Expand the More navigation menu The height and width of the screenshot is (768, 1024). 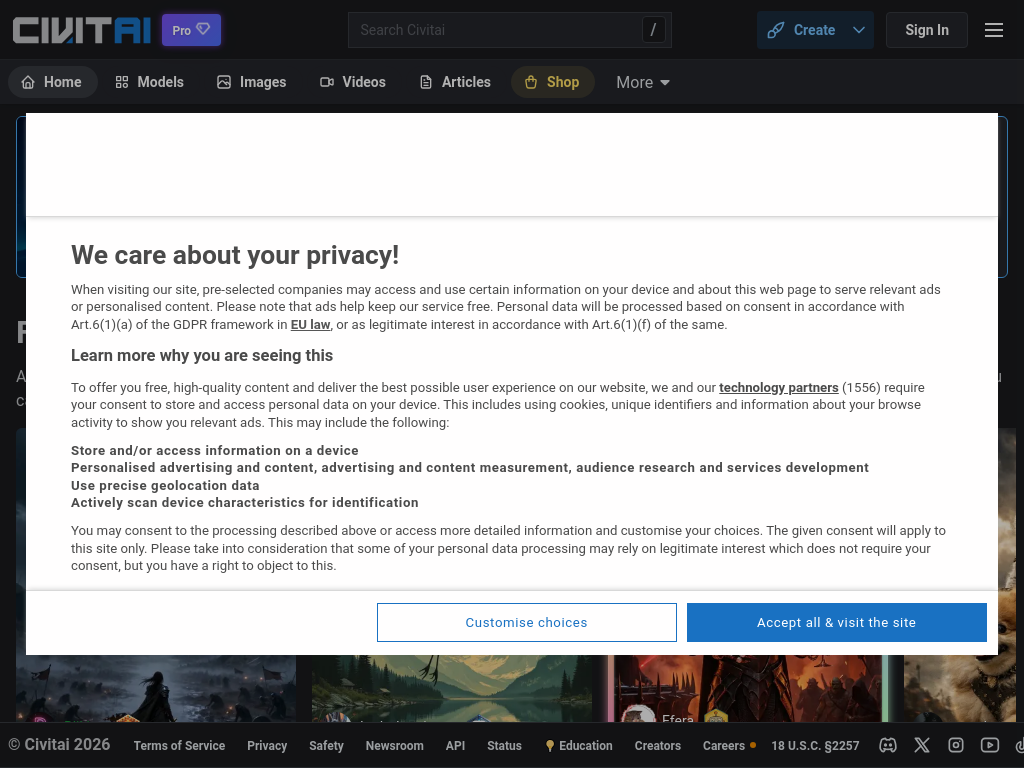643,82
